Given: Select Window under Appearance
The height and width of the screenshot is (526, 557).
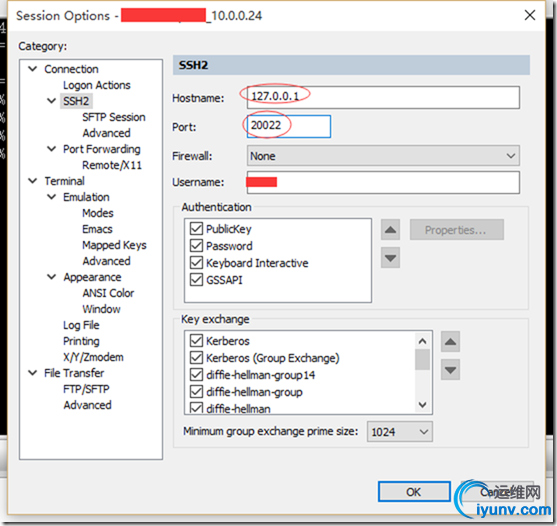Looking at the screenshot, I should pyautogui.click(x=101, y=309).
